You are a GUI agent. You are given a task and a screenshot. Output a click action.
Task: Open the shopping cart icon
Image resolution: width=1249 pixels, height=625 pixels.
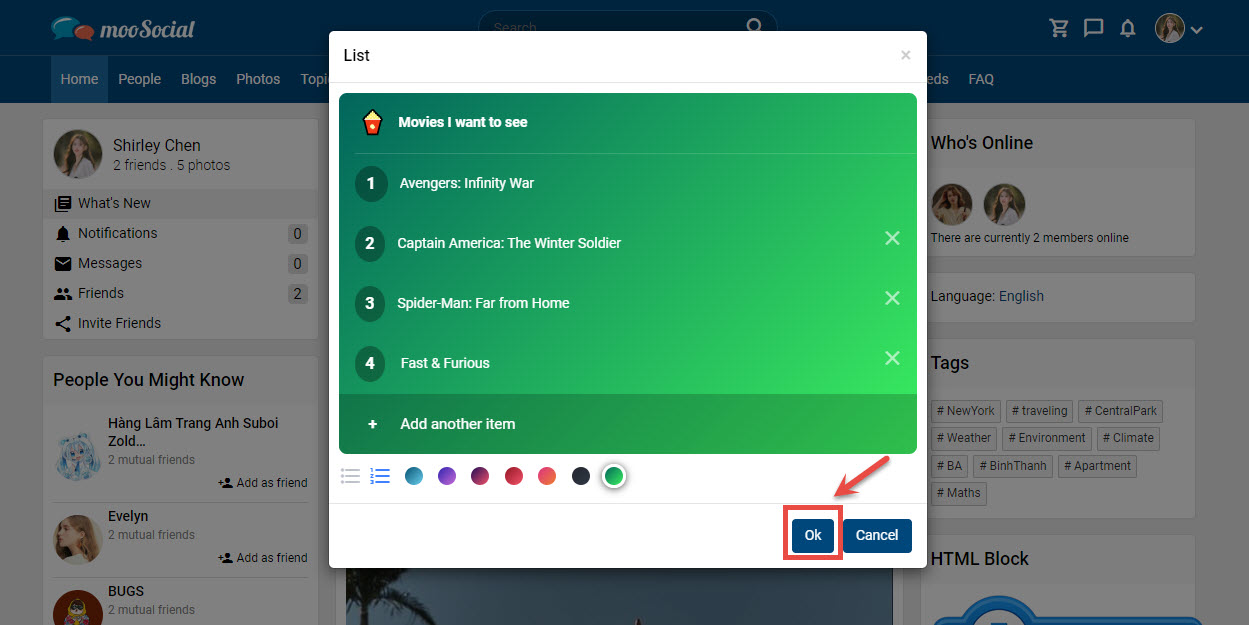1059,28
